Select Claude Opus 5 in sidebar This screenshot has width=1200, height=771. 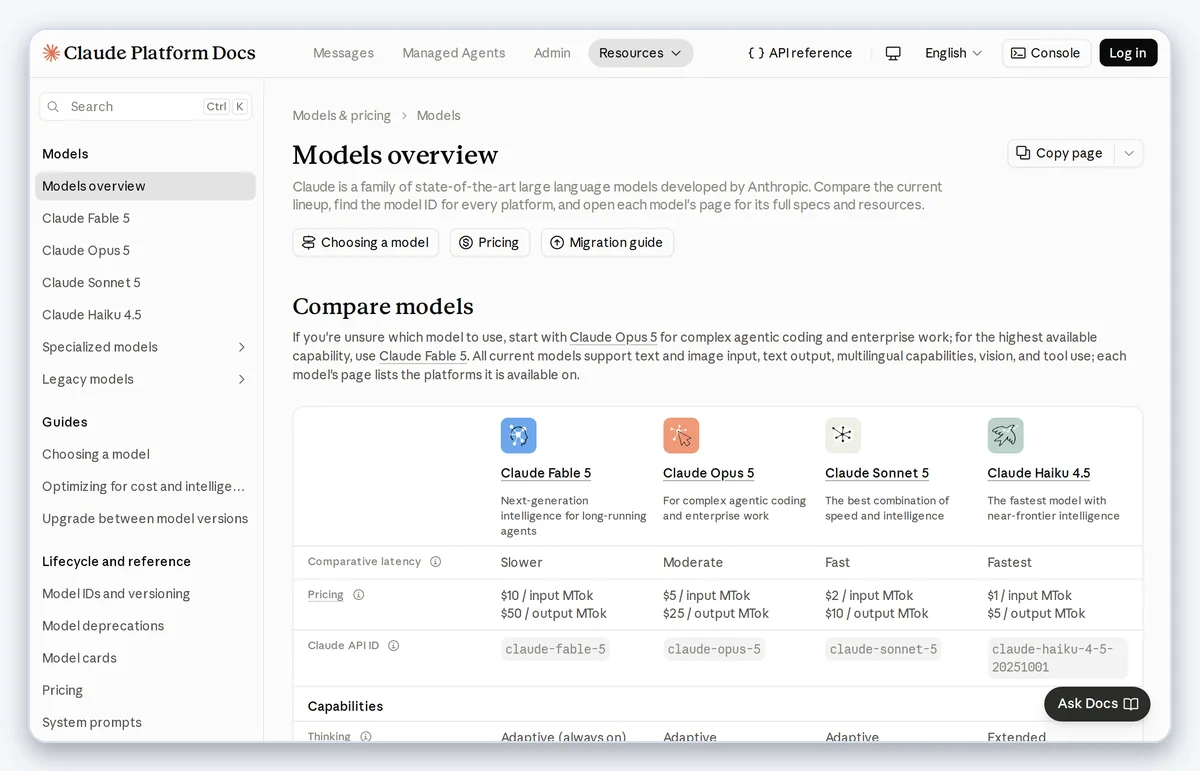pyautogui.click(x=145, y=250)
